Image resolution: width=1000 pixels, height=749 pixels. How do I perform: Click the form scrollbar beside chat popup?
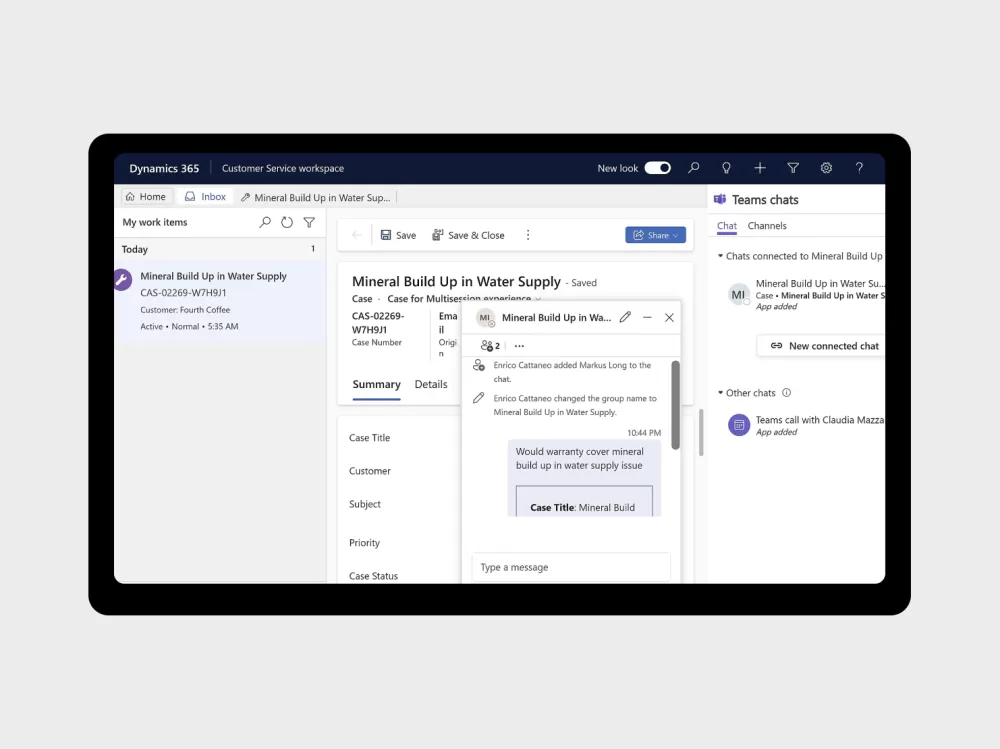pyautogui.click(x=701, y=433)
